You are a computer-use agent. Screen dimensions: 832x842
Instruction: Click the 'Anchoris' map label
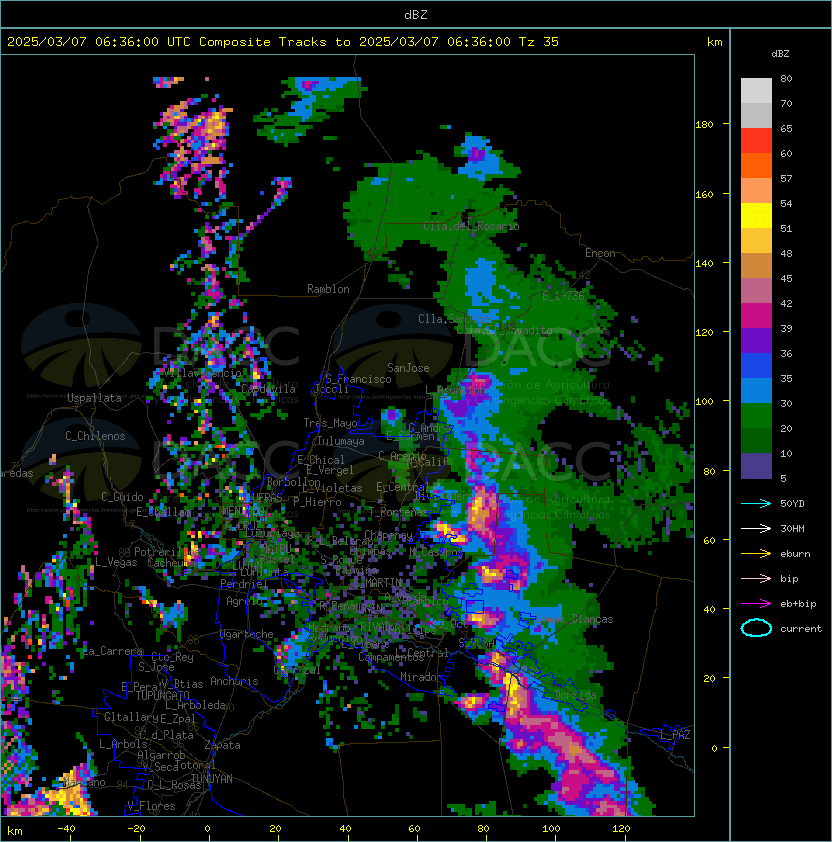[x=234, y=681]
